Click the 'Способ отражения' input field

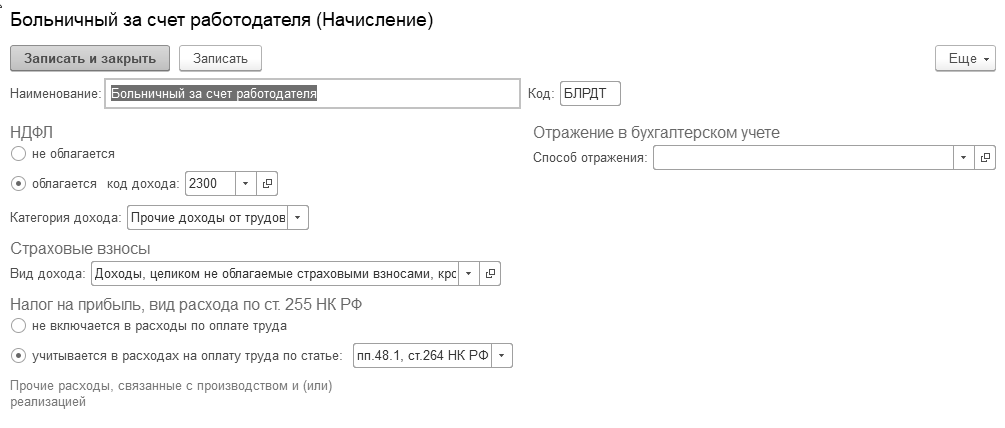[x=802, y=158]
